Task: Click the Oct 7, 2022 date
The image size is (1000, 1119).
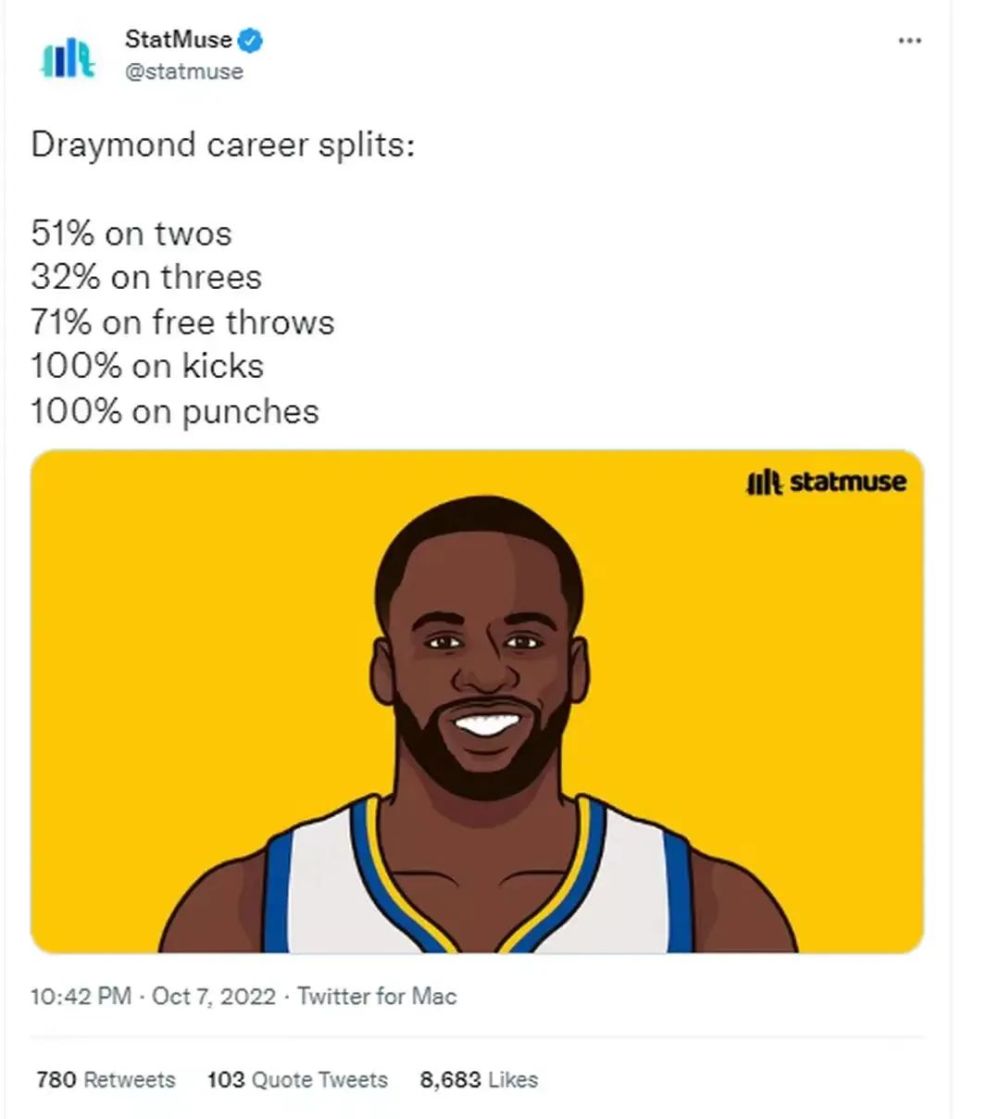Action: 213,996
